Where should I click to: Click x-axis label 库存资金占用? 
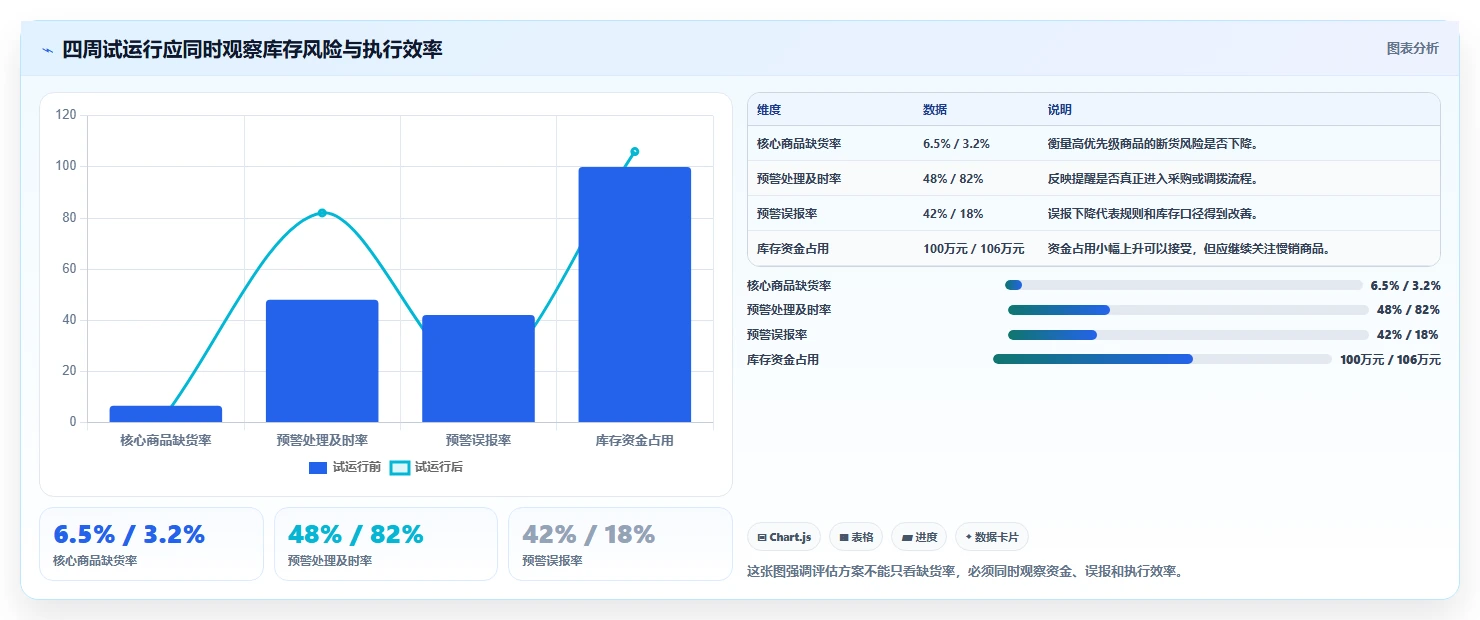pyautogui.click(x=635, y=440)
